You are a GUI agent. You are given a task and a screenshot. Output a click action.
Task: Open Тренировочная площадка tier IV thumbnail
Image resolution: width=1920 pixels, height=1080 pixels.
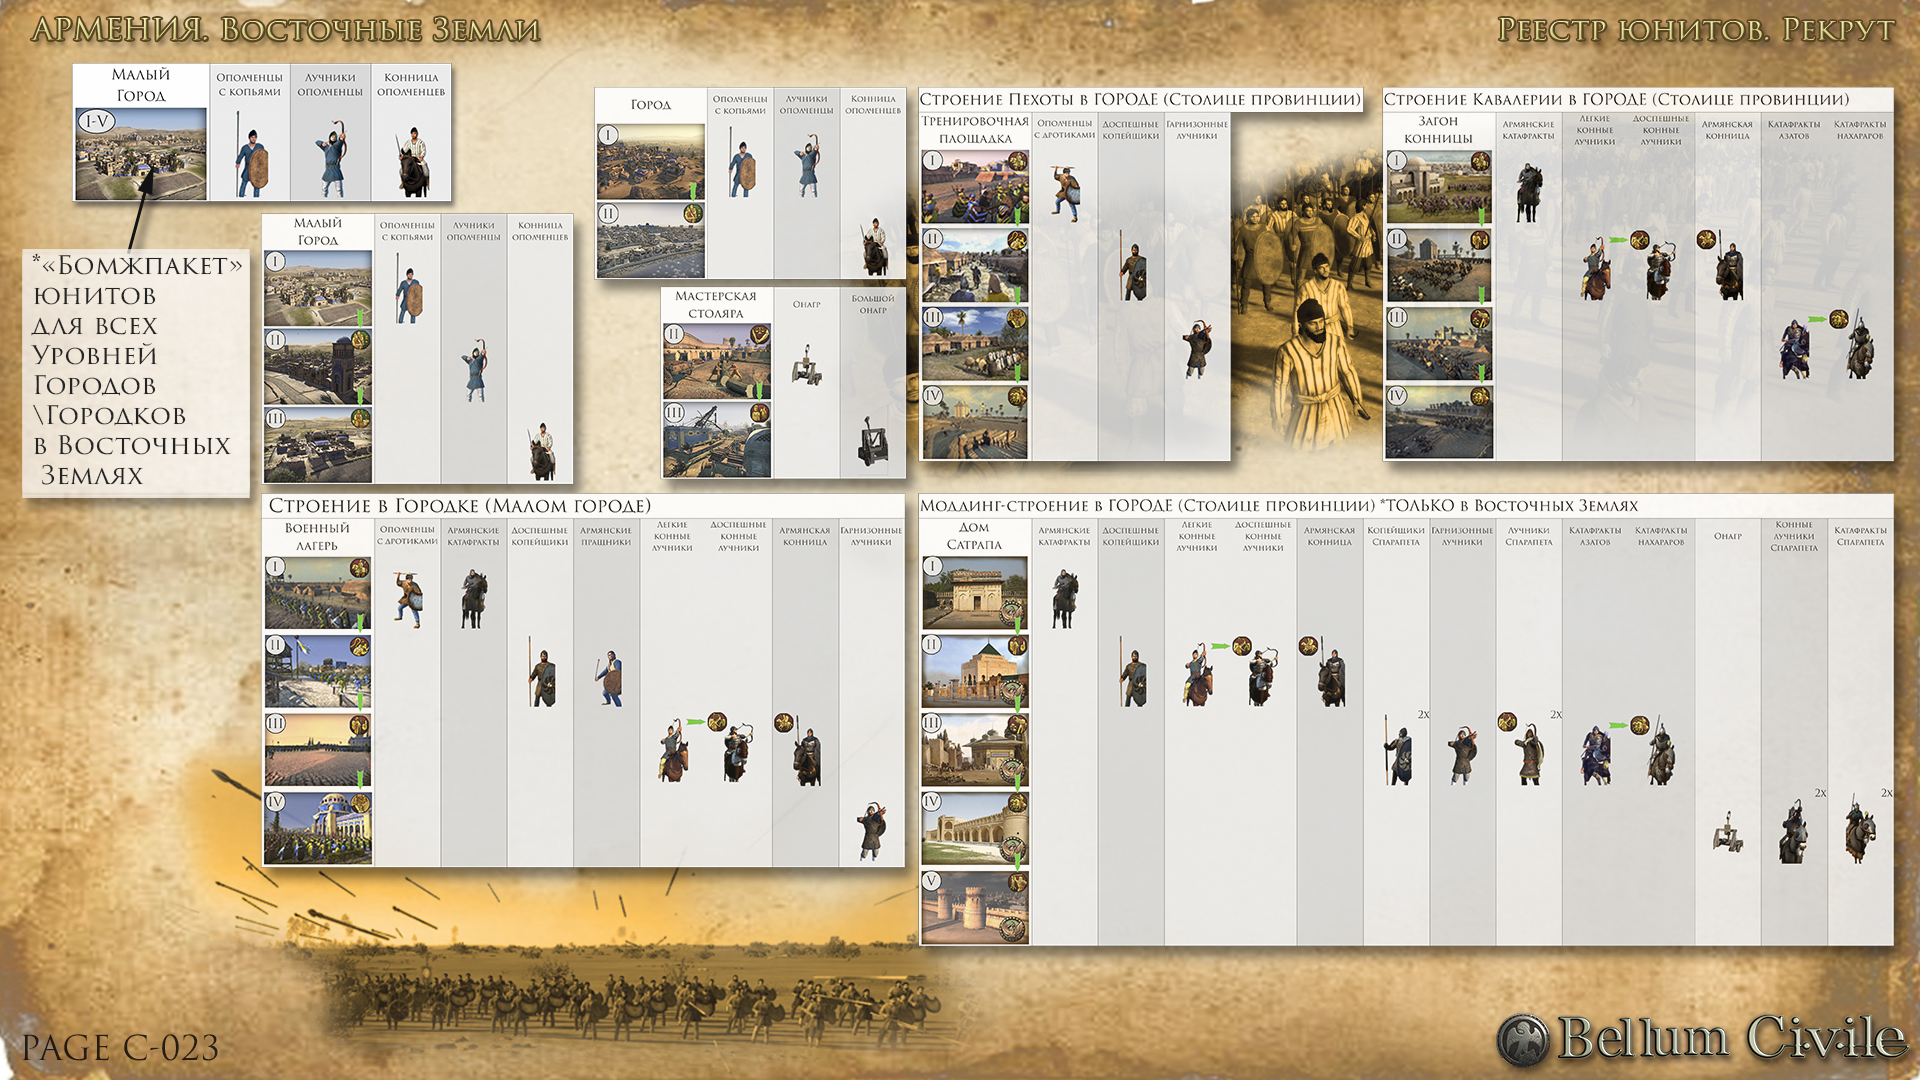click(975, 422)
